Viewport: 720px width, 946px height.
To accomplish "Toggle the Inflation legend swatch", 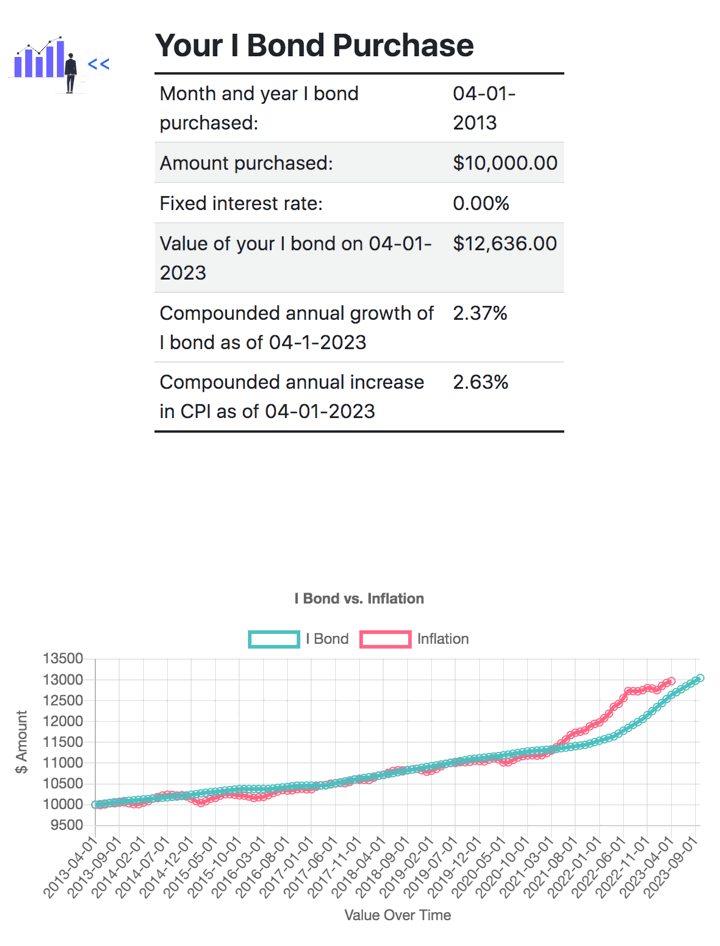I will [x=385, y=639].
